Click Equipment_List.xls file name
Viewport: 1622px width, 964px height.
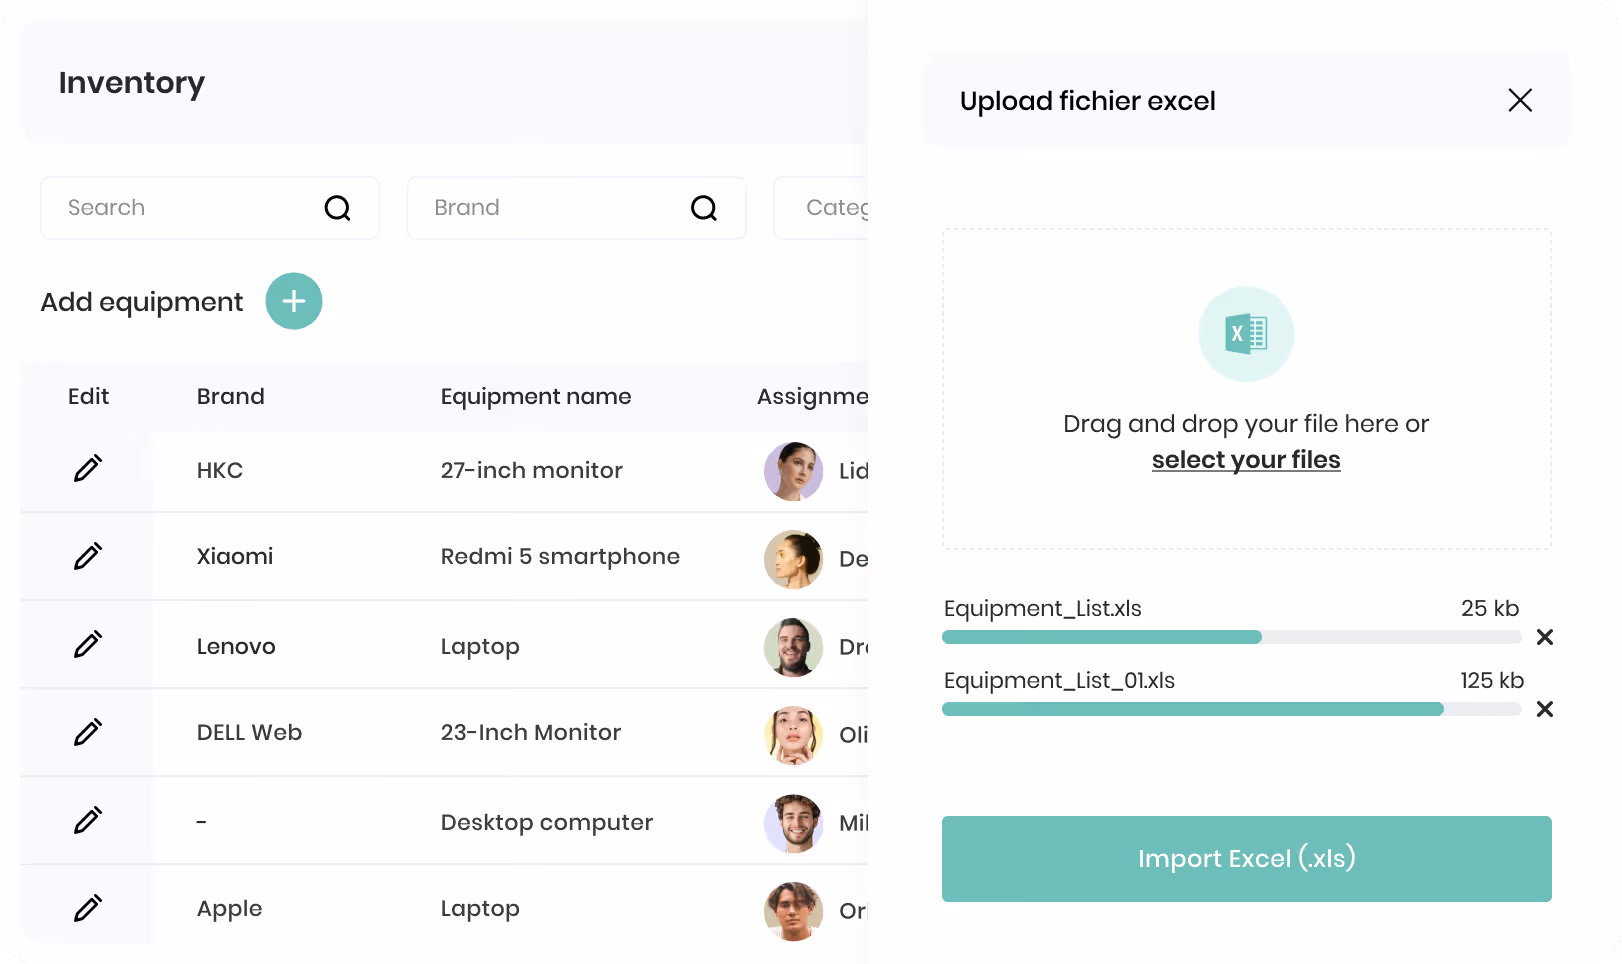pyautogui.click(x=1043, y=608)
